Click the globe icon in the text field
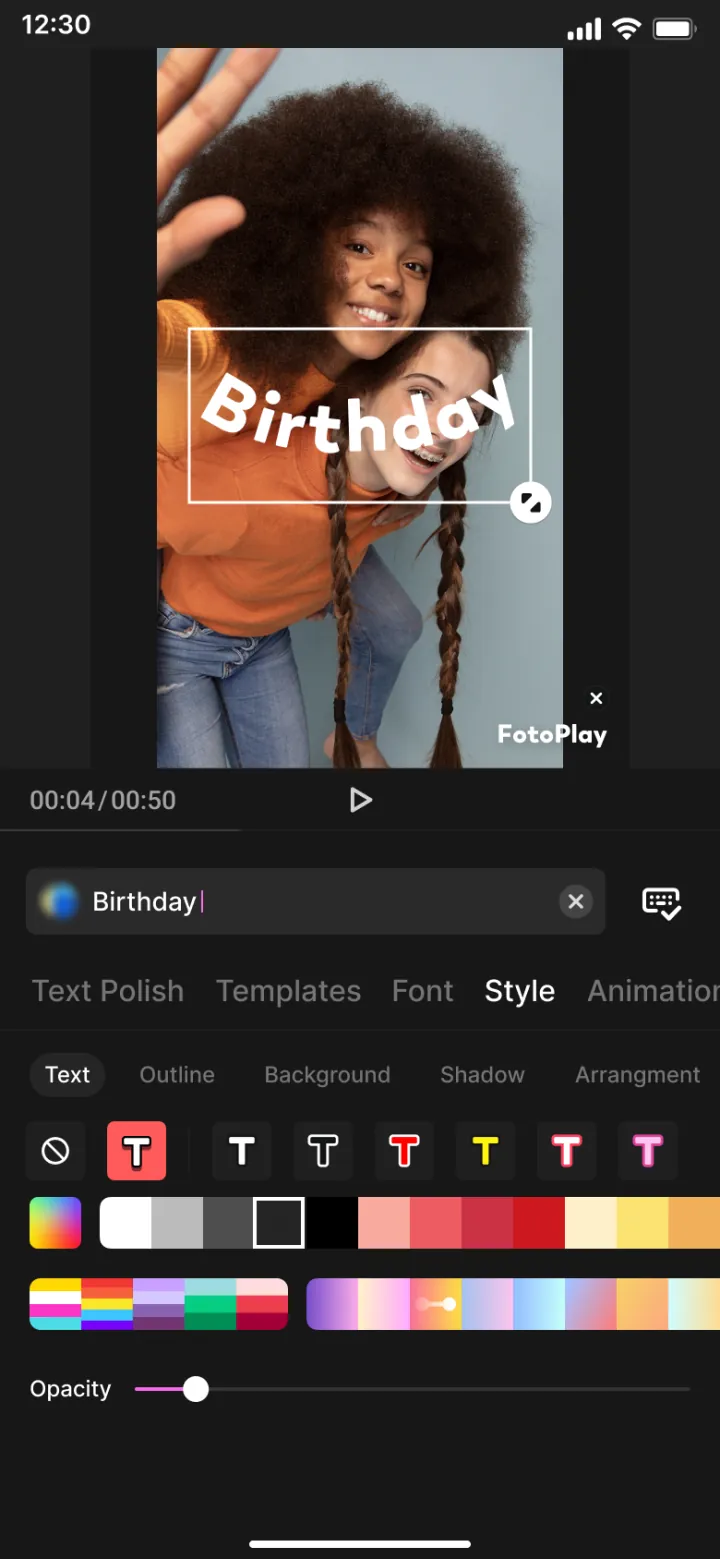720x1559 pixels. click(x=59, y=902)
